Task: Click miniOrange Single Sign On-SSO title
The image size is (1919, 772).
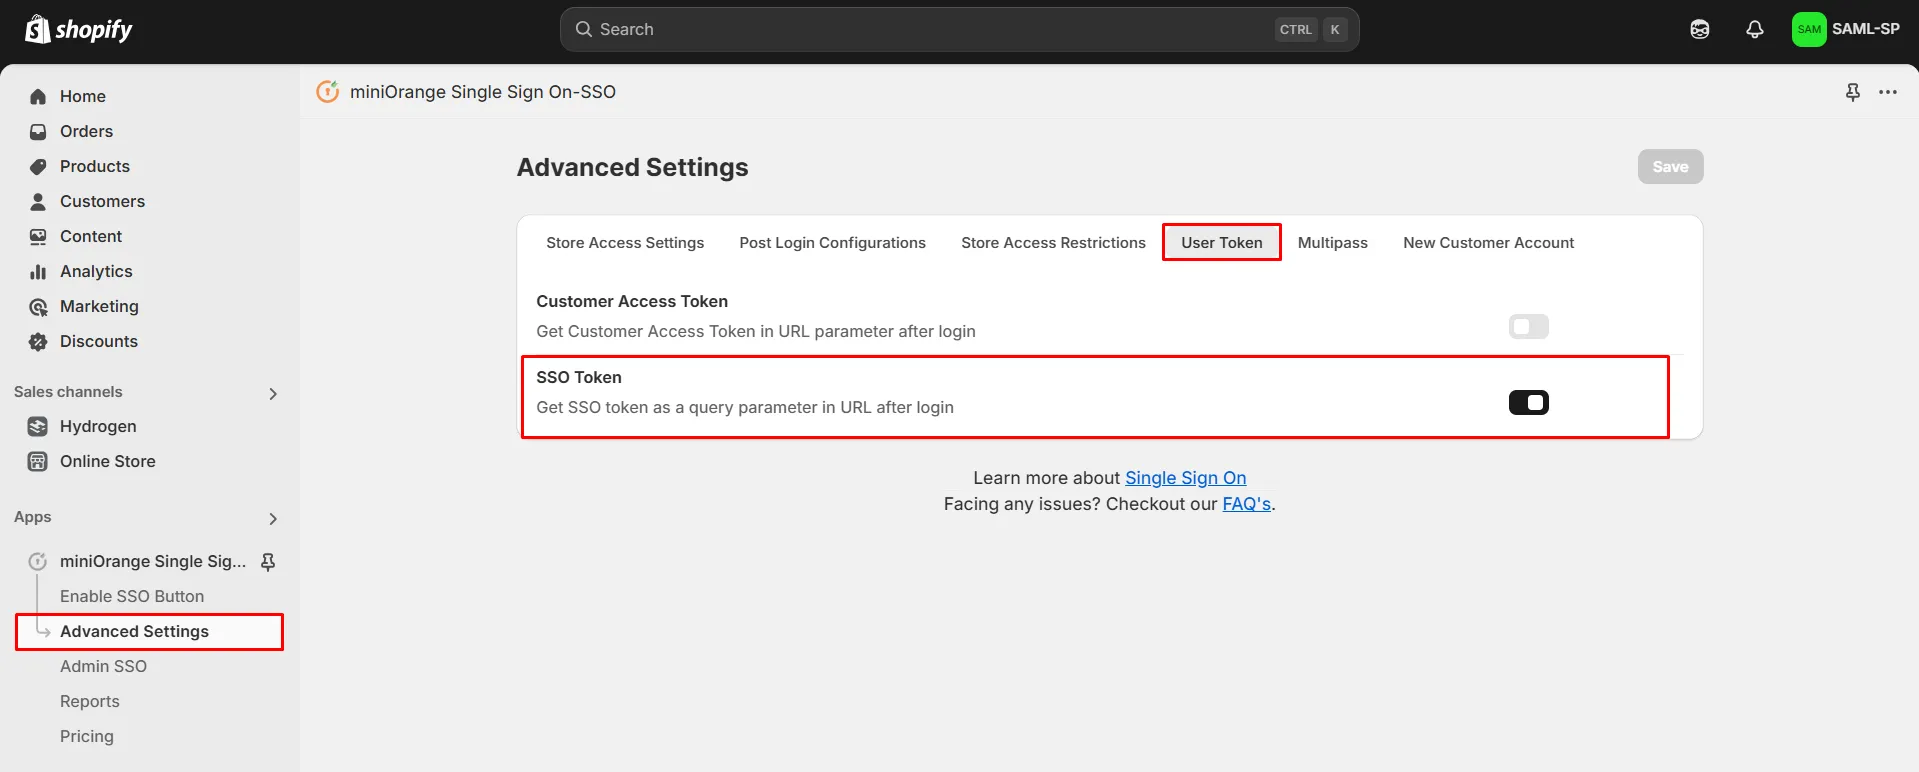Action: [483, 91]
